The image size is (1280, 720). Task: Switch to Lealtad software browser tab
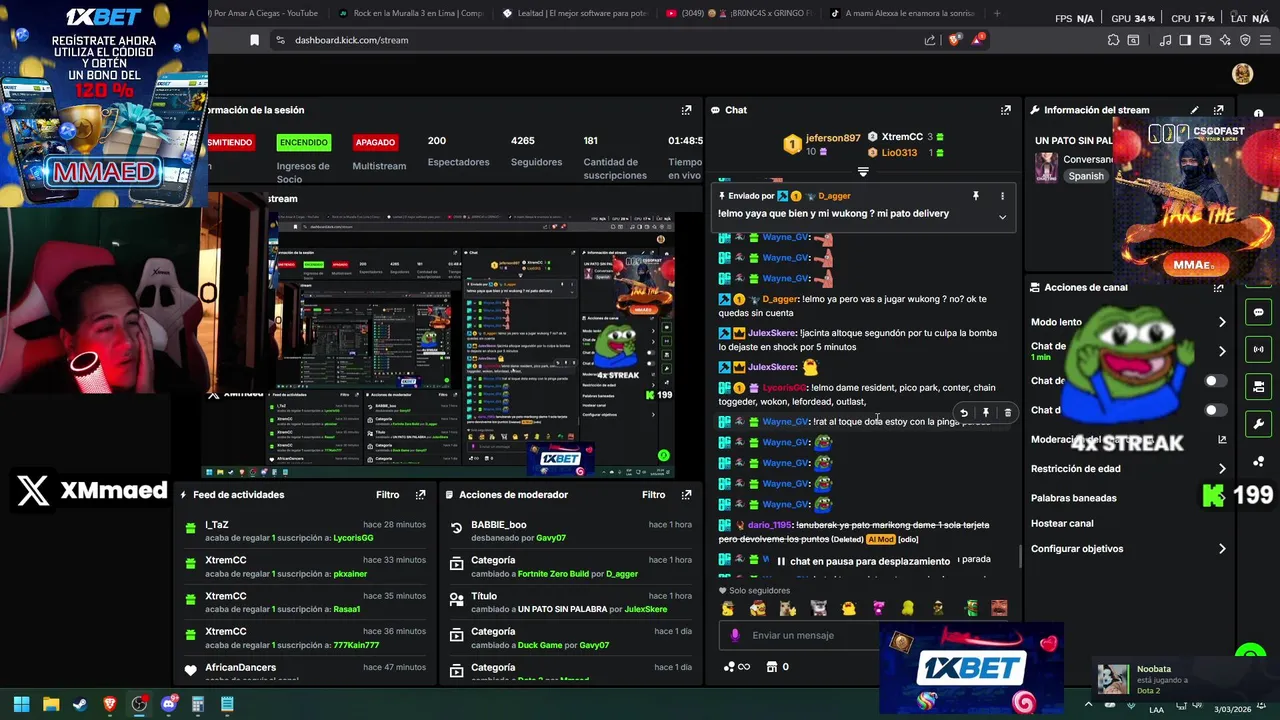pyautogui.click(x=574, y=13)
